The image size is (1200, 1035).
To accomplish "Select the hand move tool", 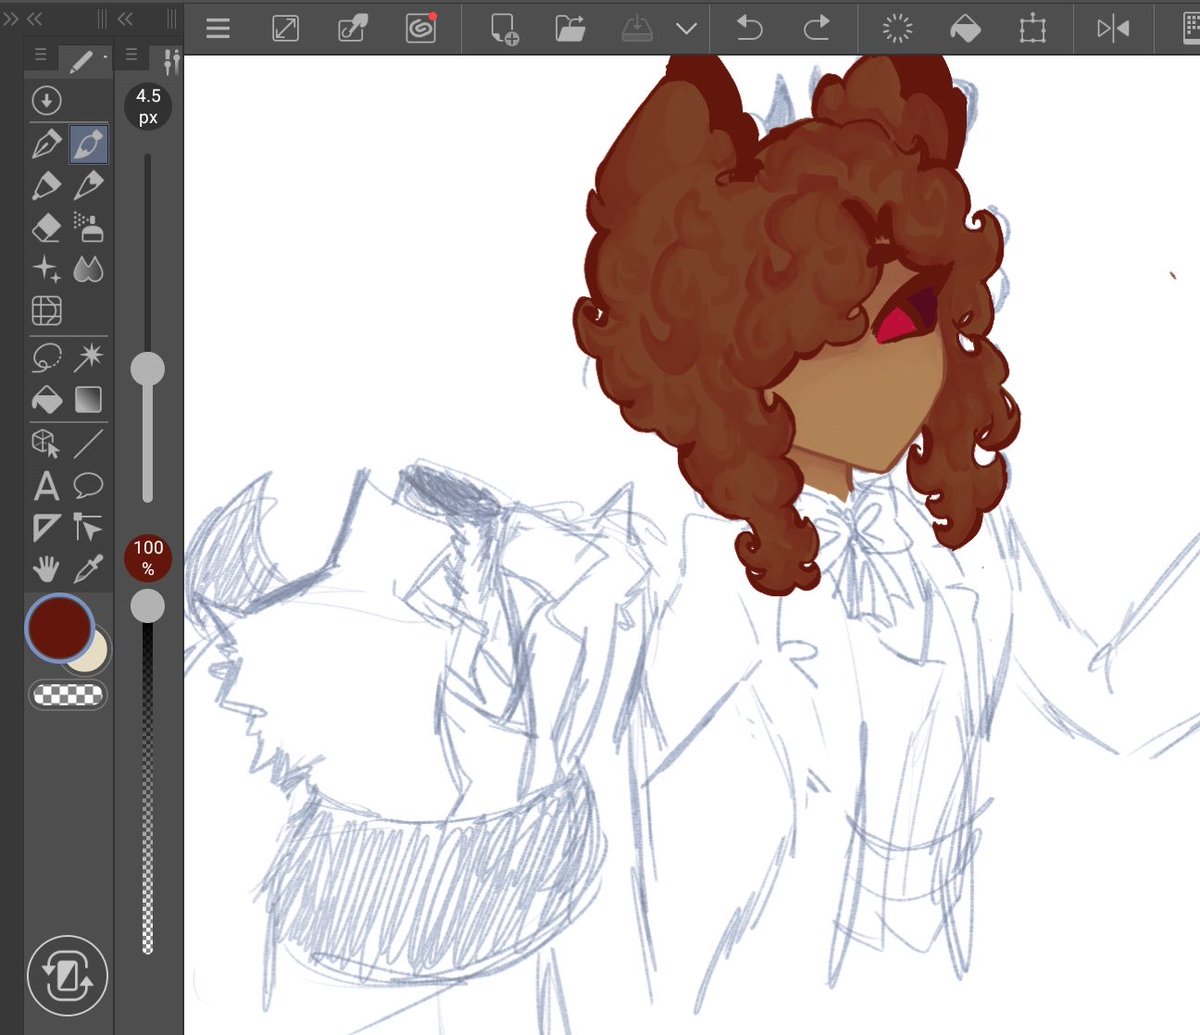I will point(46,569).
